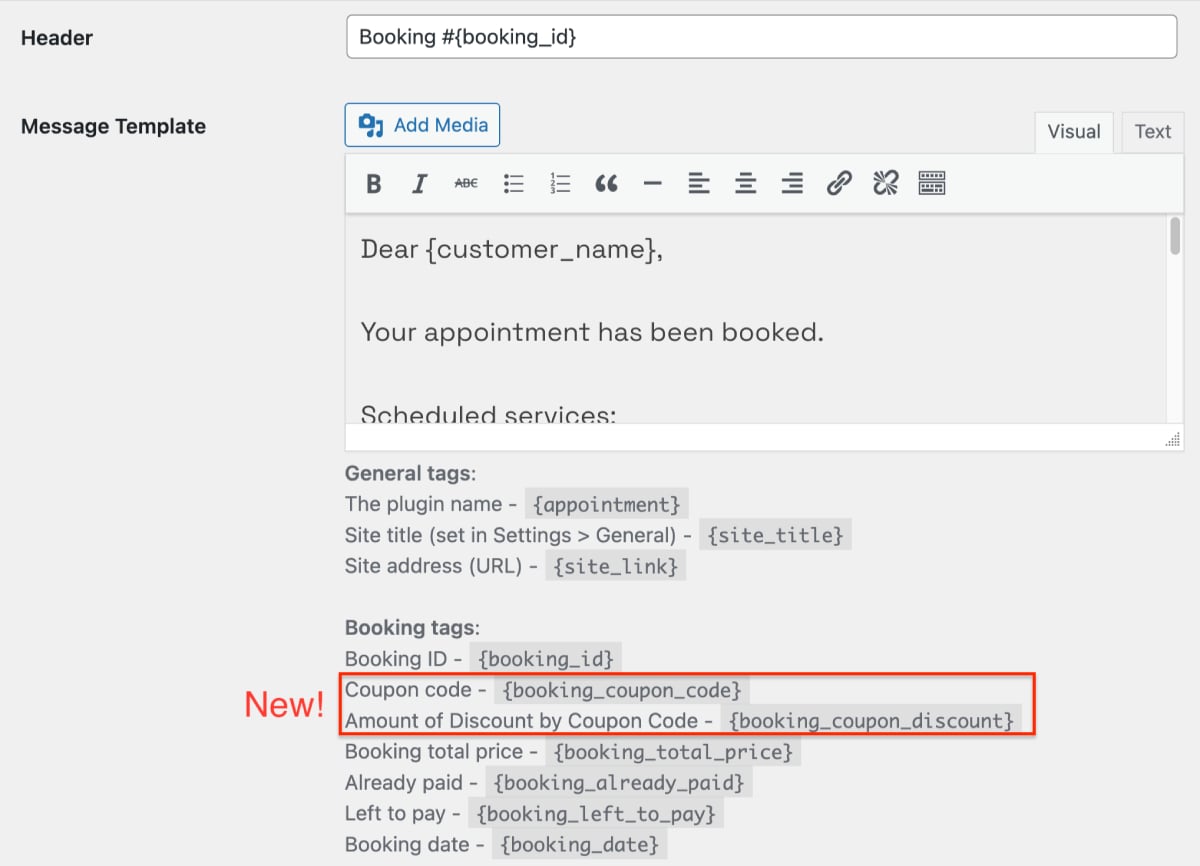Toggle bold formatting in editor toolbar
This screenshot has height=866, width=1200.
coord(374,183)
